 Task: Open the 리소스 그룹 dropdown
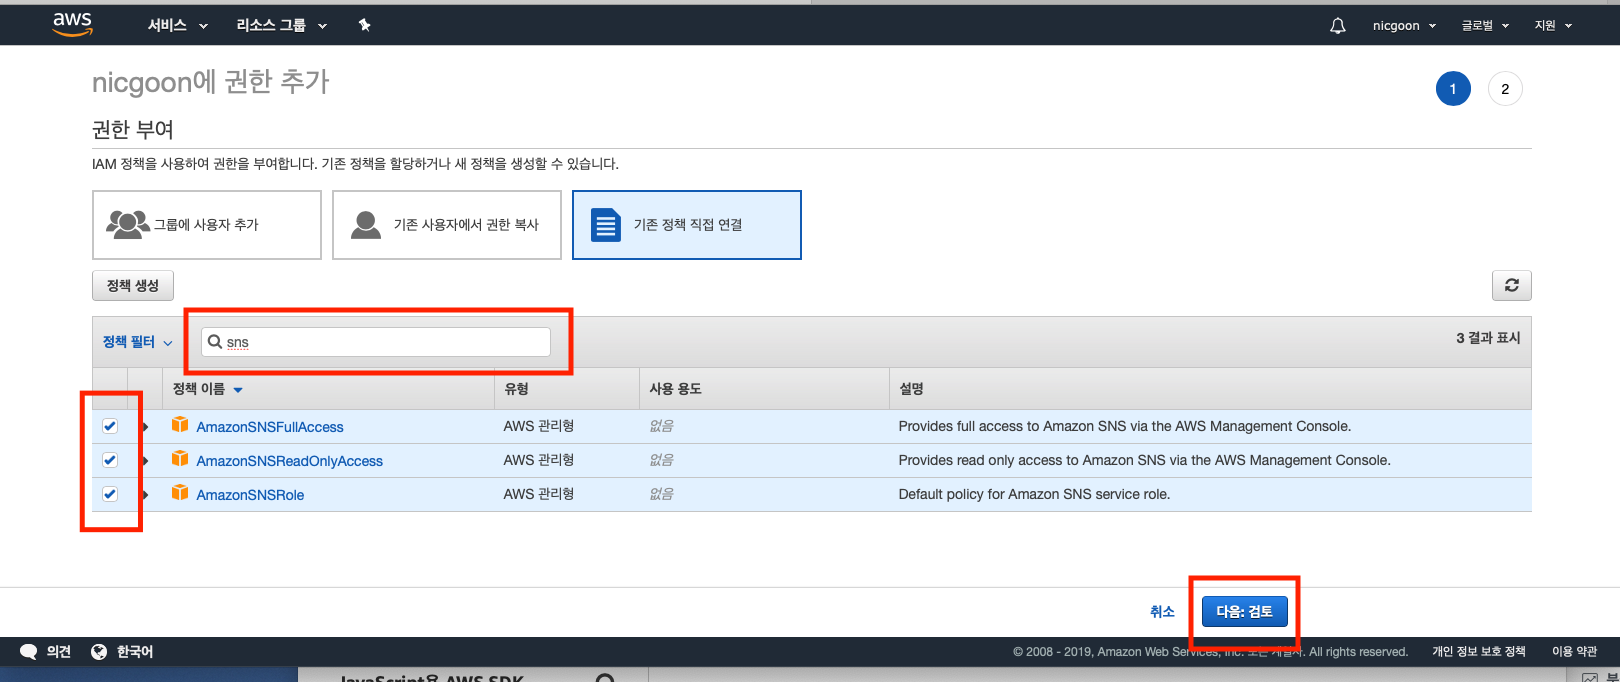(281, 25)
